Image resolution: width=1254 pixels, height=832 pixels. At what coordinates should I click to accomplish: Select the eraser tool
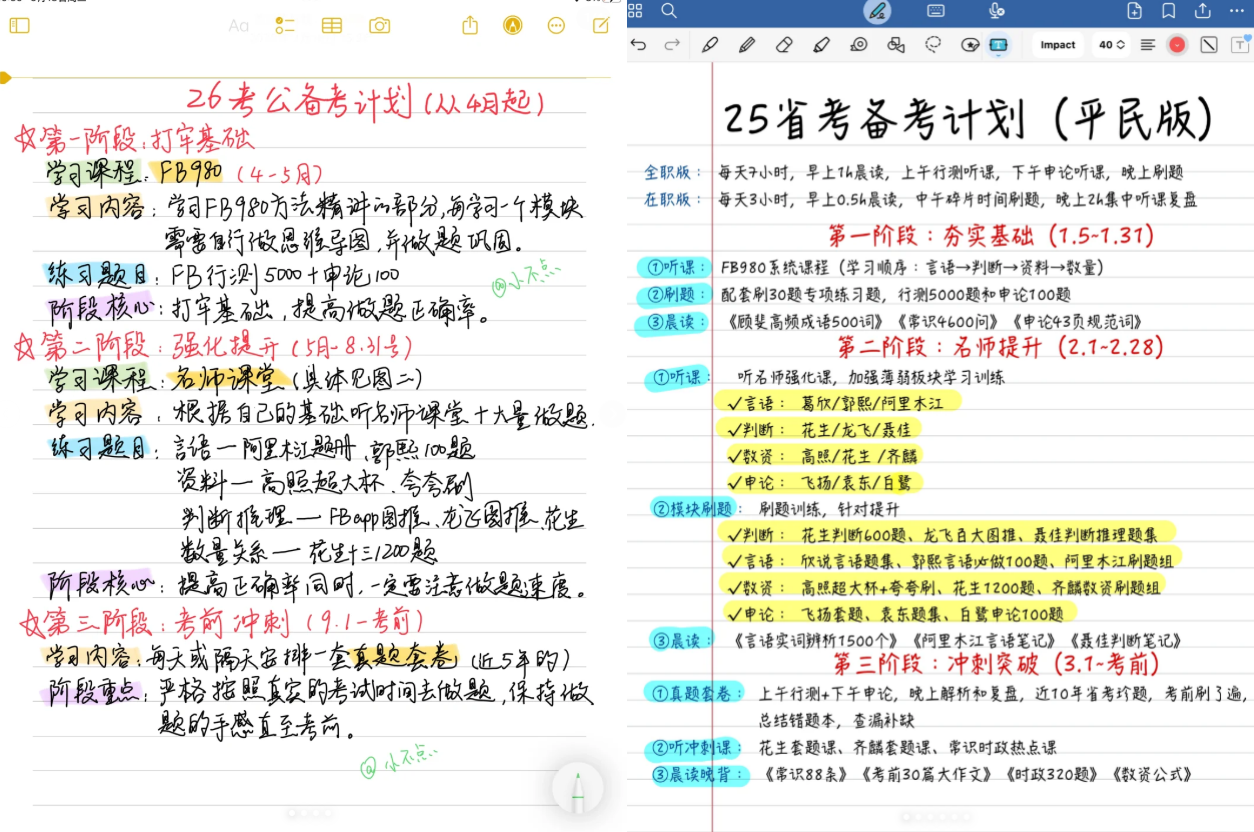(784, 44)
